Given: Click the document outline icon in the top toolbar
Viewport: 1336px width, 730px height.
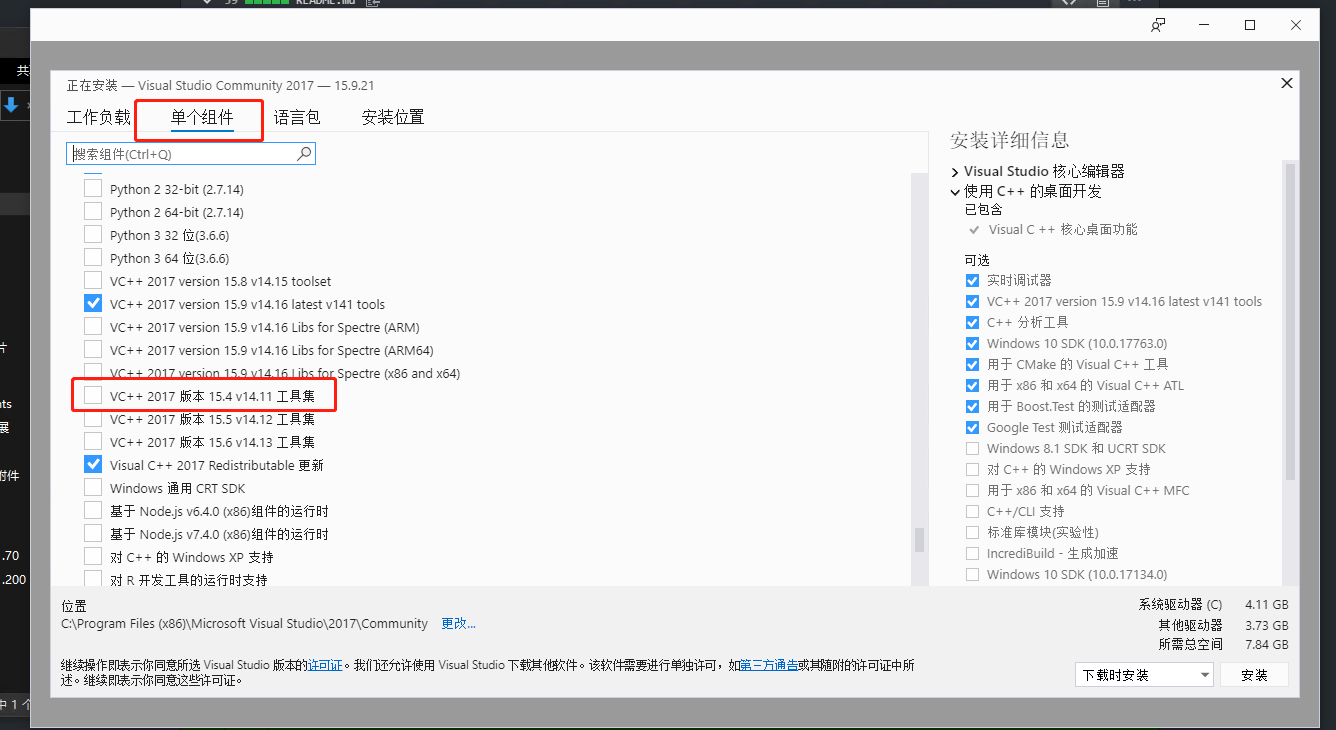Looking at the screenshot, I should (1103, 3).
